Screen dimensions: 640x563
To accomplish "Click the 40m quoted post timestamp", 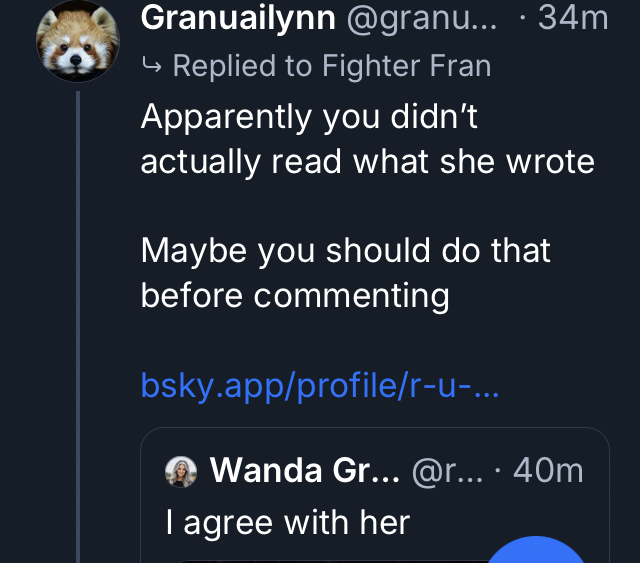I will tap(548, 470).
